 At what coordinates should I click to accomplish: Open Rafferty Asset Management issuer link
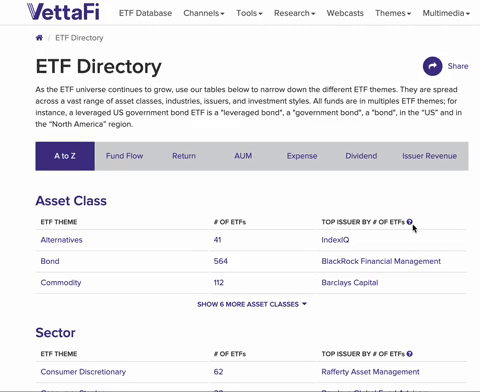pos(370,372)
